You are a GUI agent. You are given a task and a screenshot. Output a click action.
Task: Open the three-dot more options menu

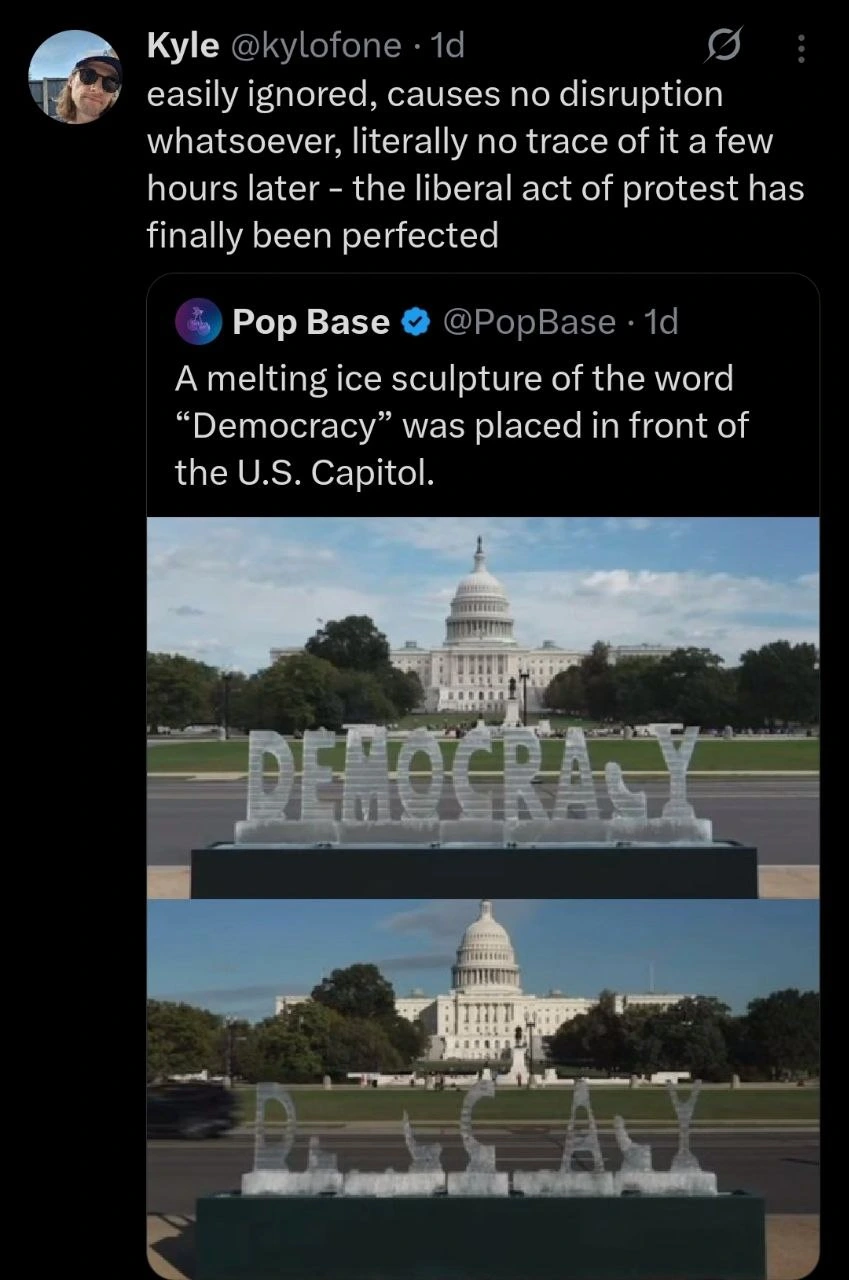(x=799, y=47)
